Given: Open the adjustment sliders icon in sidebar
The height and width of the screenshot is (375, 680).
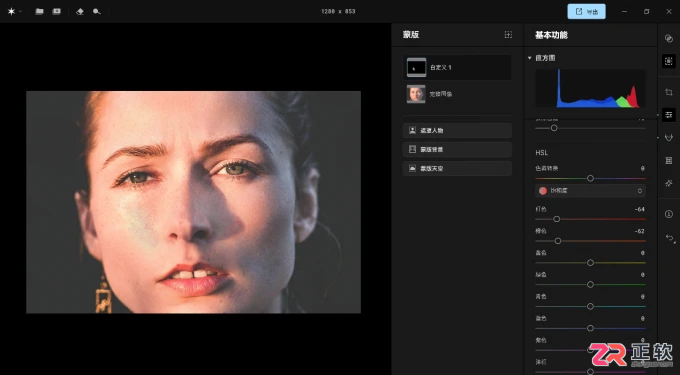Looking at the screenshot, I should coord(669,115).
